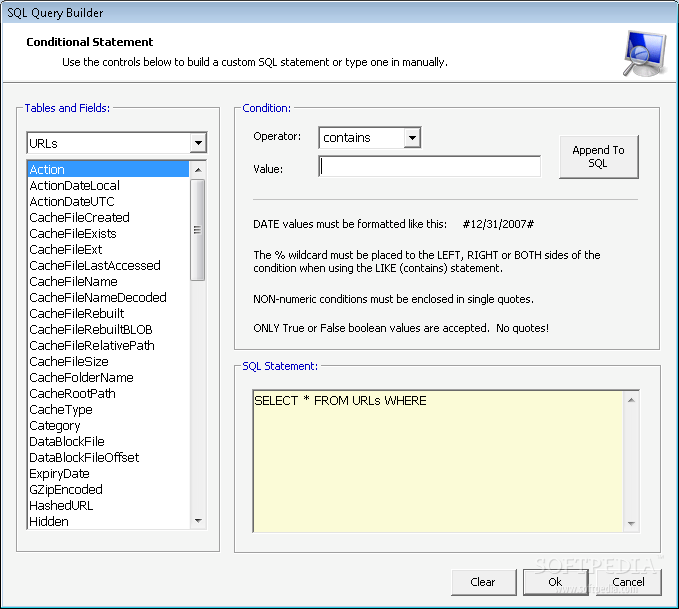Select the CacheFileNameDecoded field
The image size is (679, 609).
(109, 298)
